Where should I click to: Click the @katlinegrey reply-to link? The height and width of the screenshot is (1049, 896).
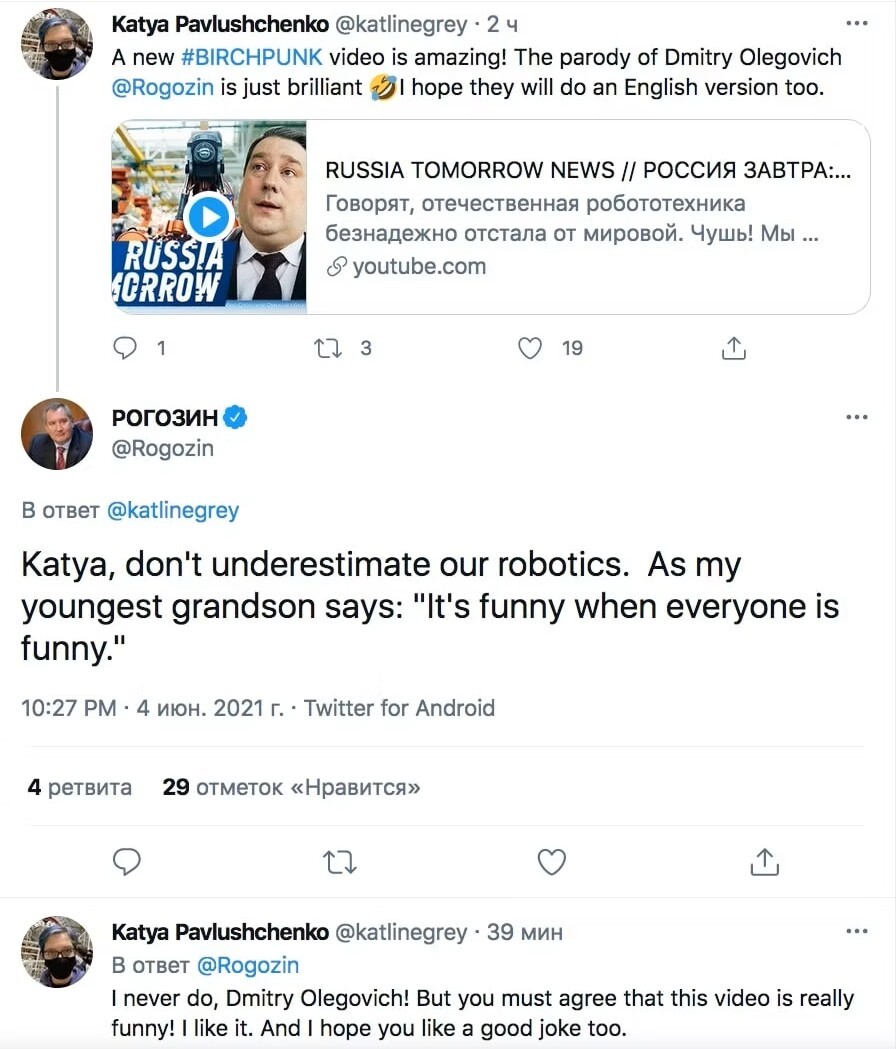click(x=172, y=510)
